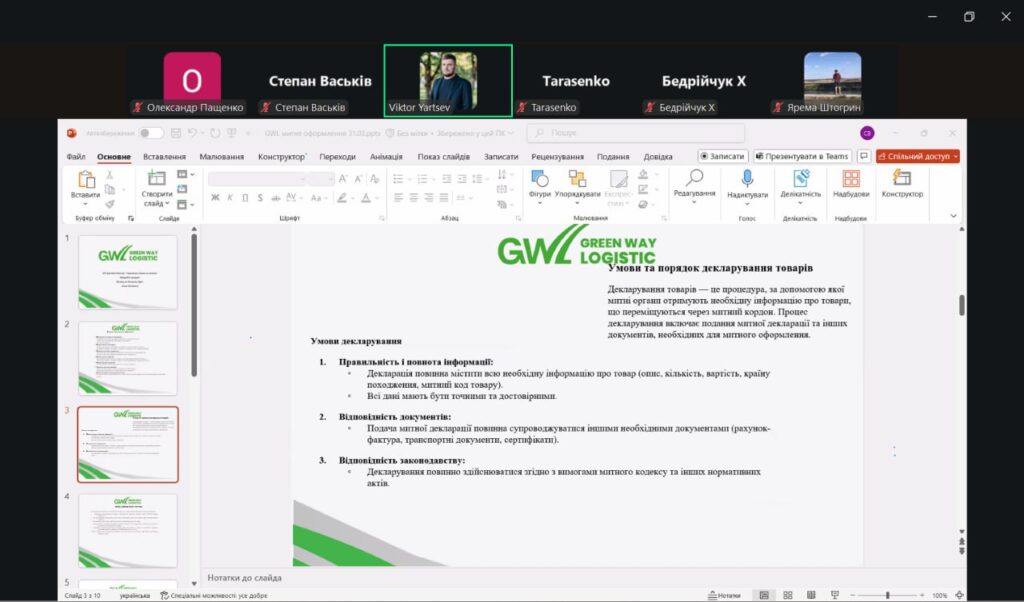1024x602 pixels.
Task: Click the Презентувати в Teams button
Action: pyautogui.click(x=802, y=157)
